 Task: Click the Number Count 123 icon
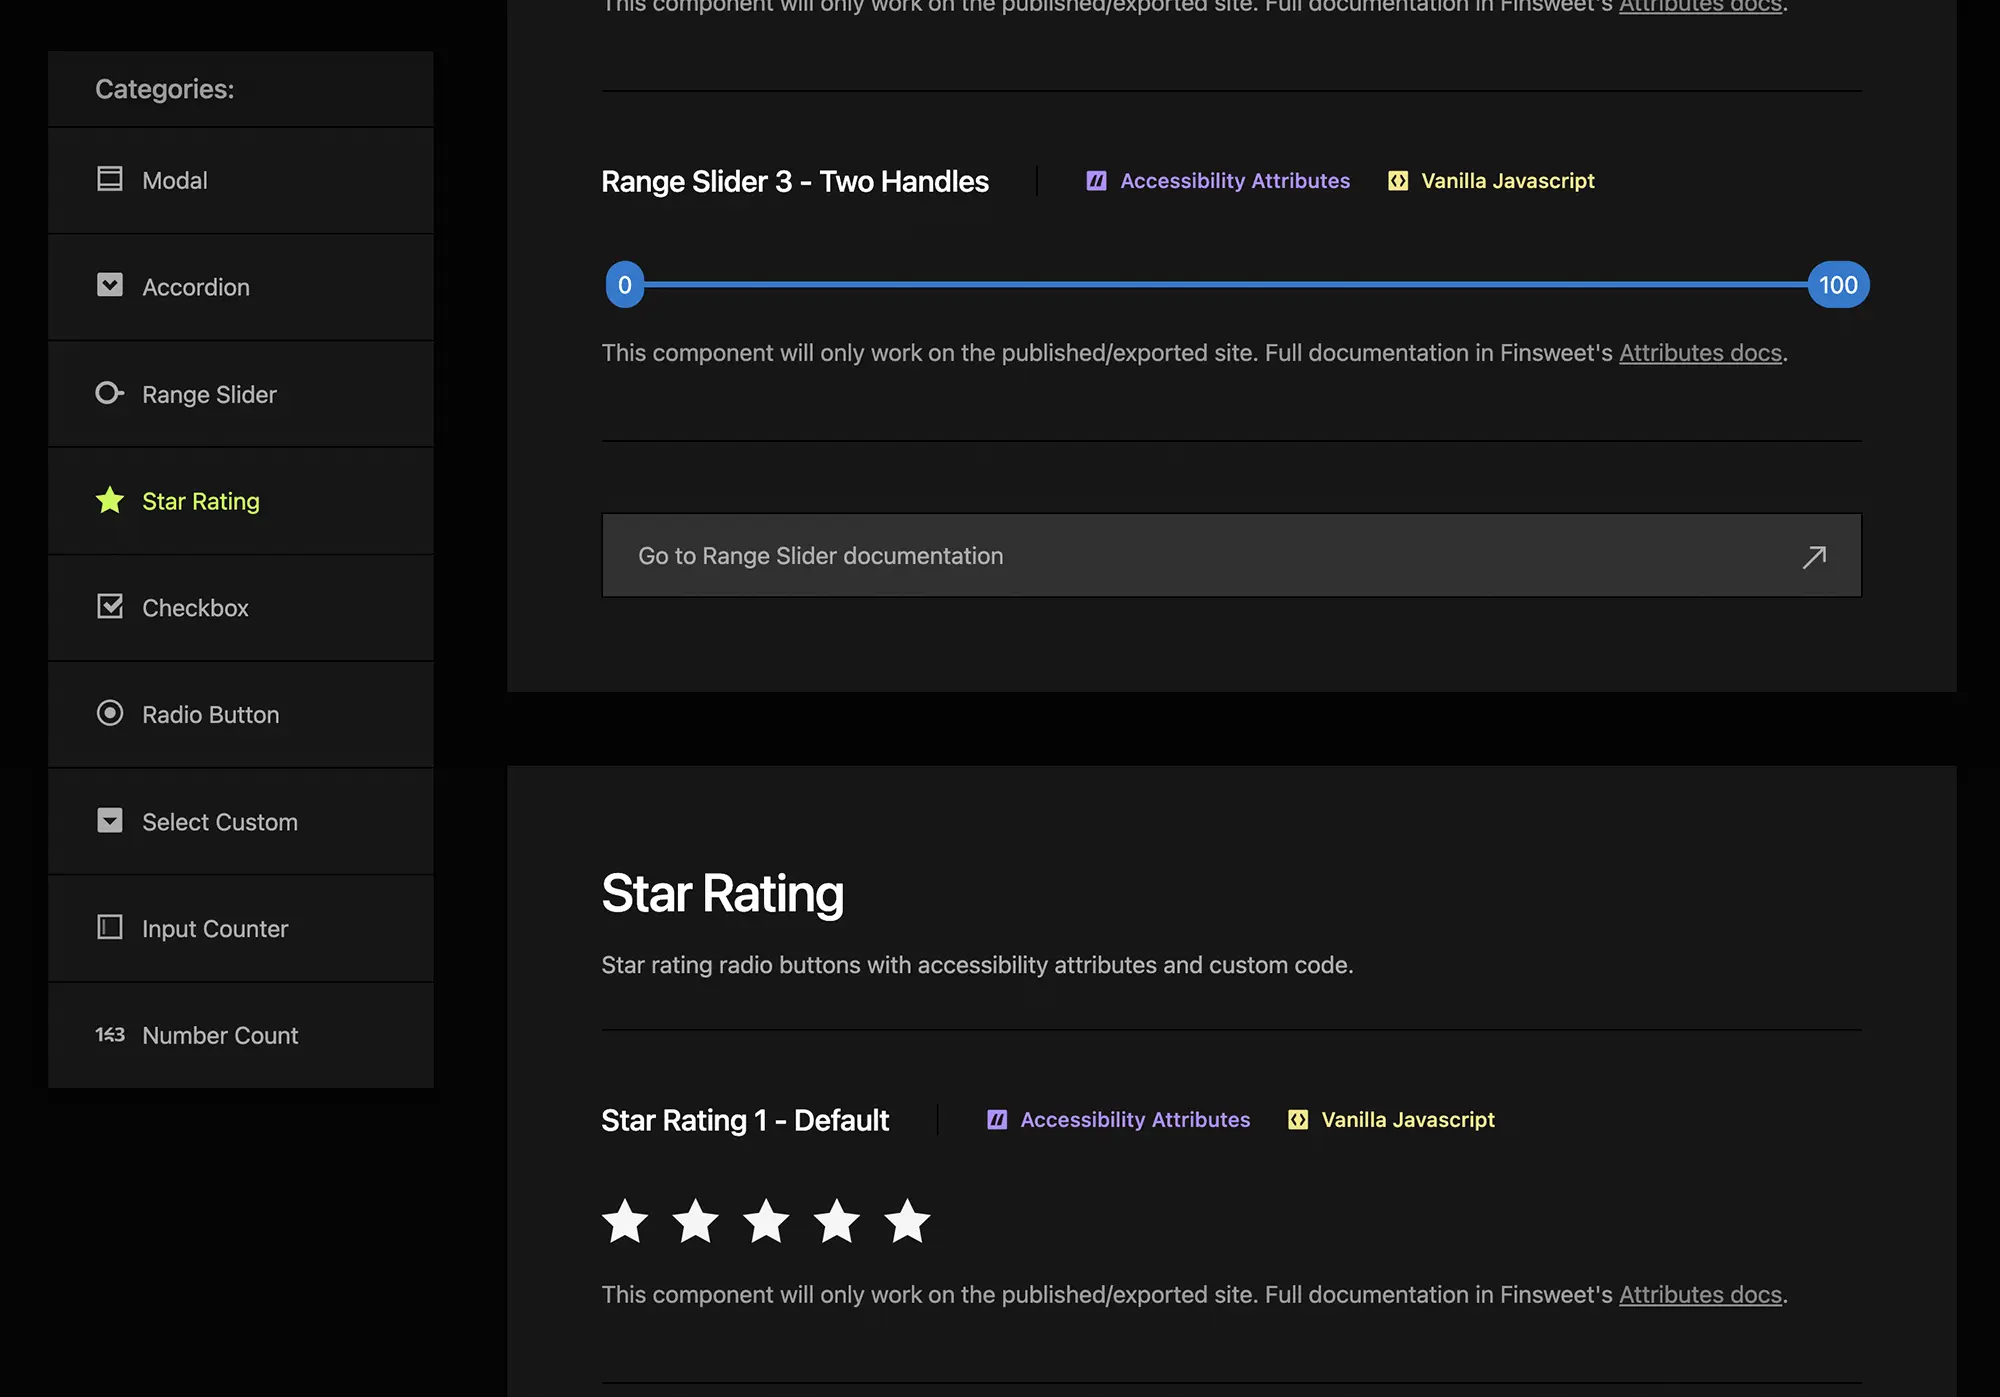click(x=109, y=1035)
